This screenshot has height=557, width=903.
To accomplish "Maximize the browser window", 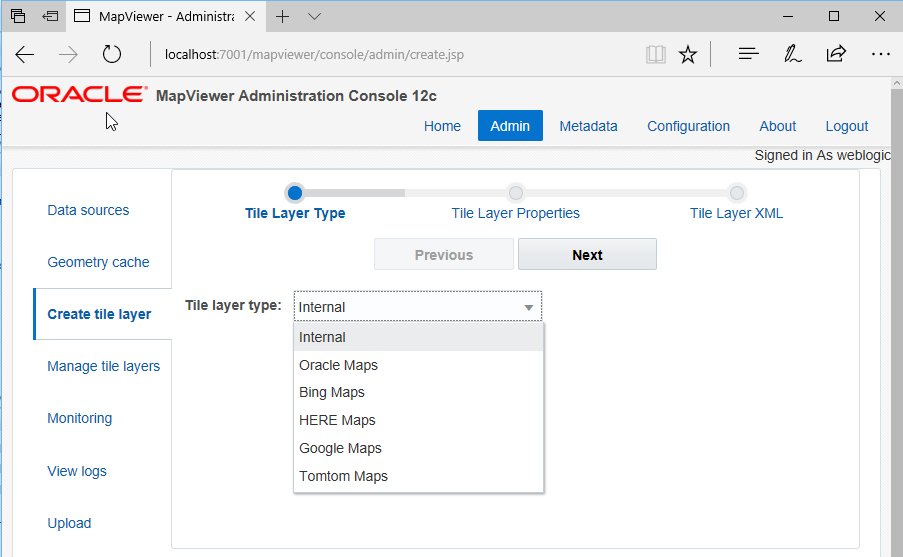I will click(x=833, y=16).
